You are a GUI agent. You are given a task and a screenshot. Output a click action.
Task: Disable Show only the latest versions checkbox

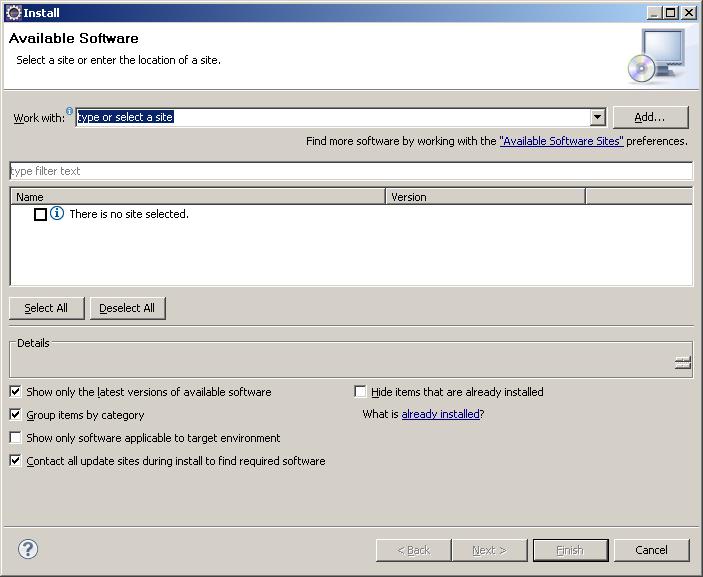(15, 392)
